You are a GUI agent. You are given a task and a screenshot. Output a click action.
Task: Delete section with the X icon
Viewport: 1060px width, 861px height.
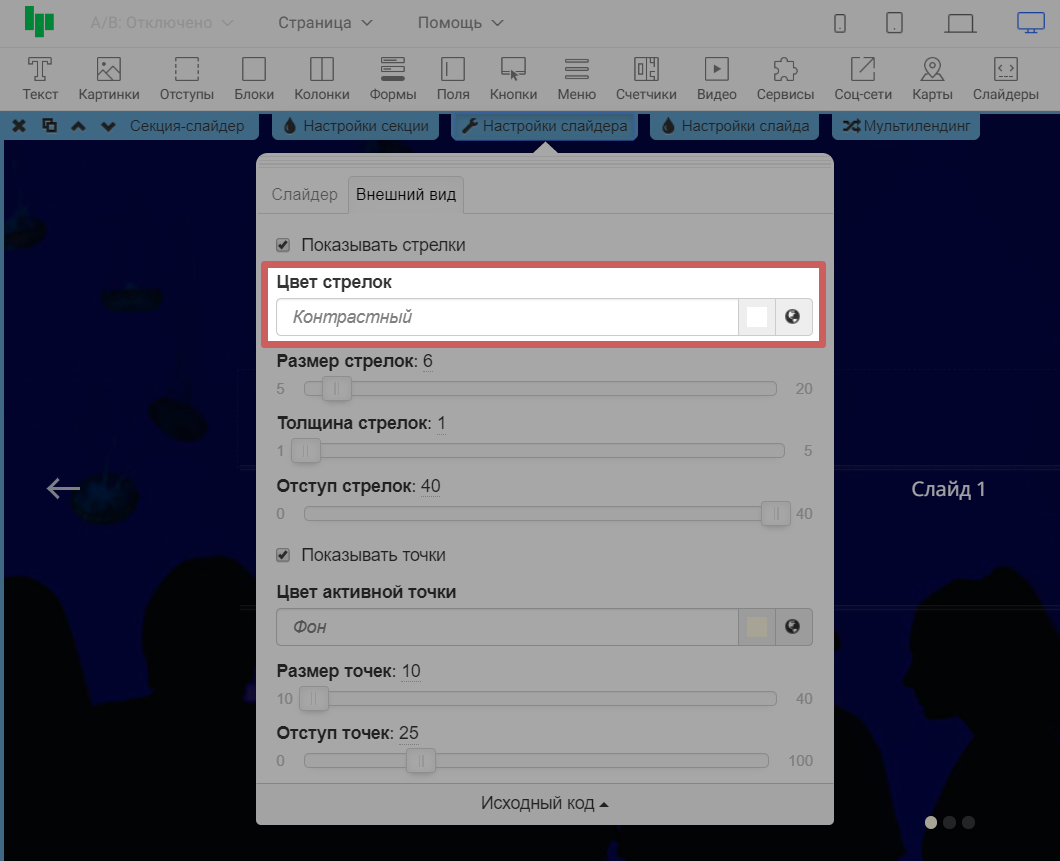pyautogui.click(x=19, y=126)
